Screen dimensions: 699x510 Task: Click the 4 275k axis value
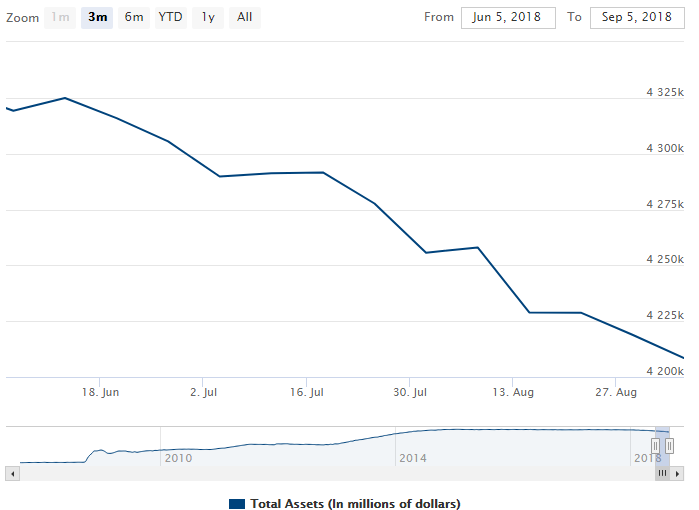[665, 204]
